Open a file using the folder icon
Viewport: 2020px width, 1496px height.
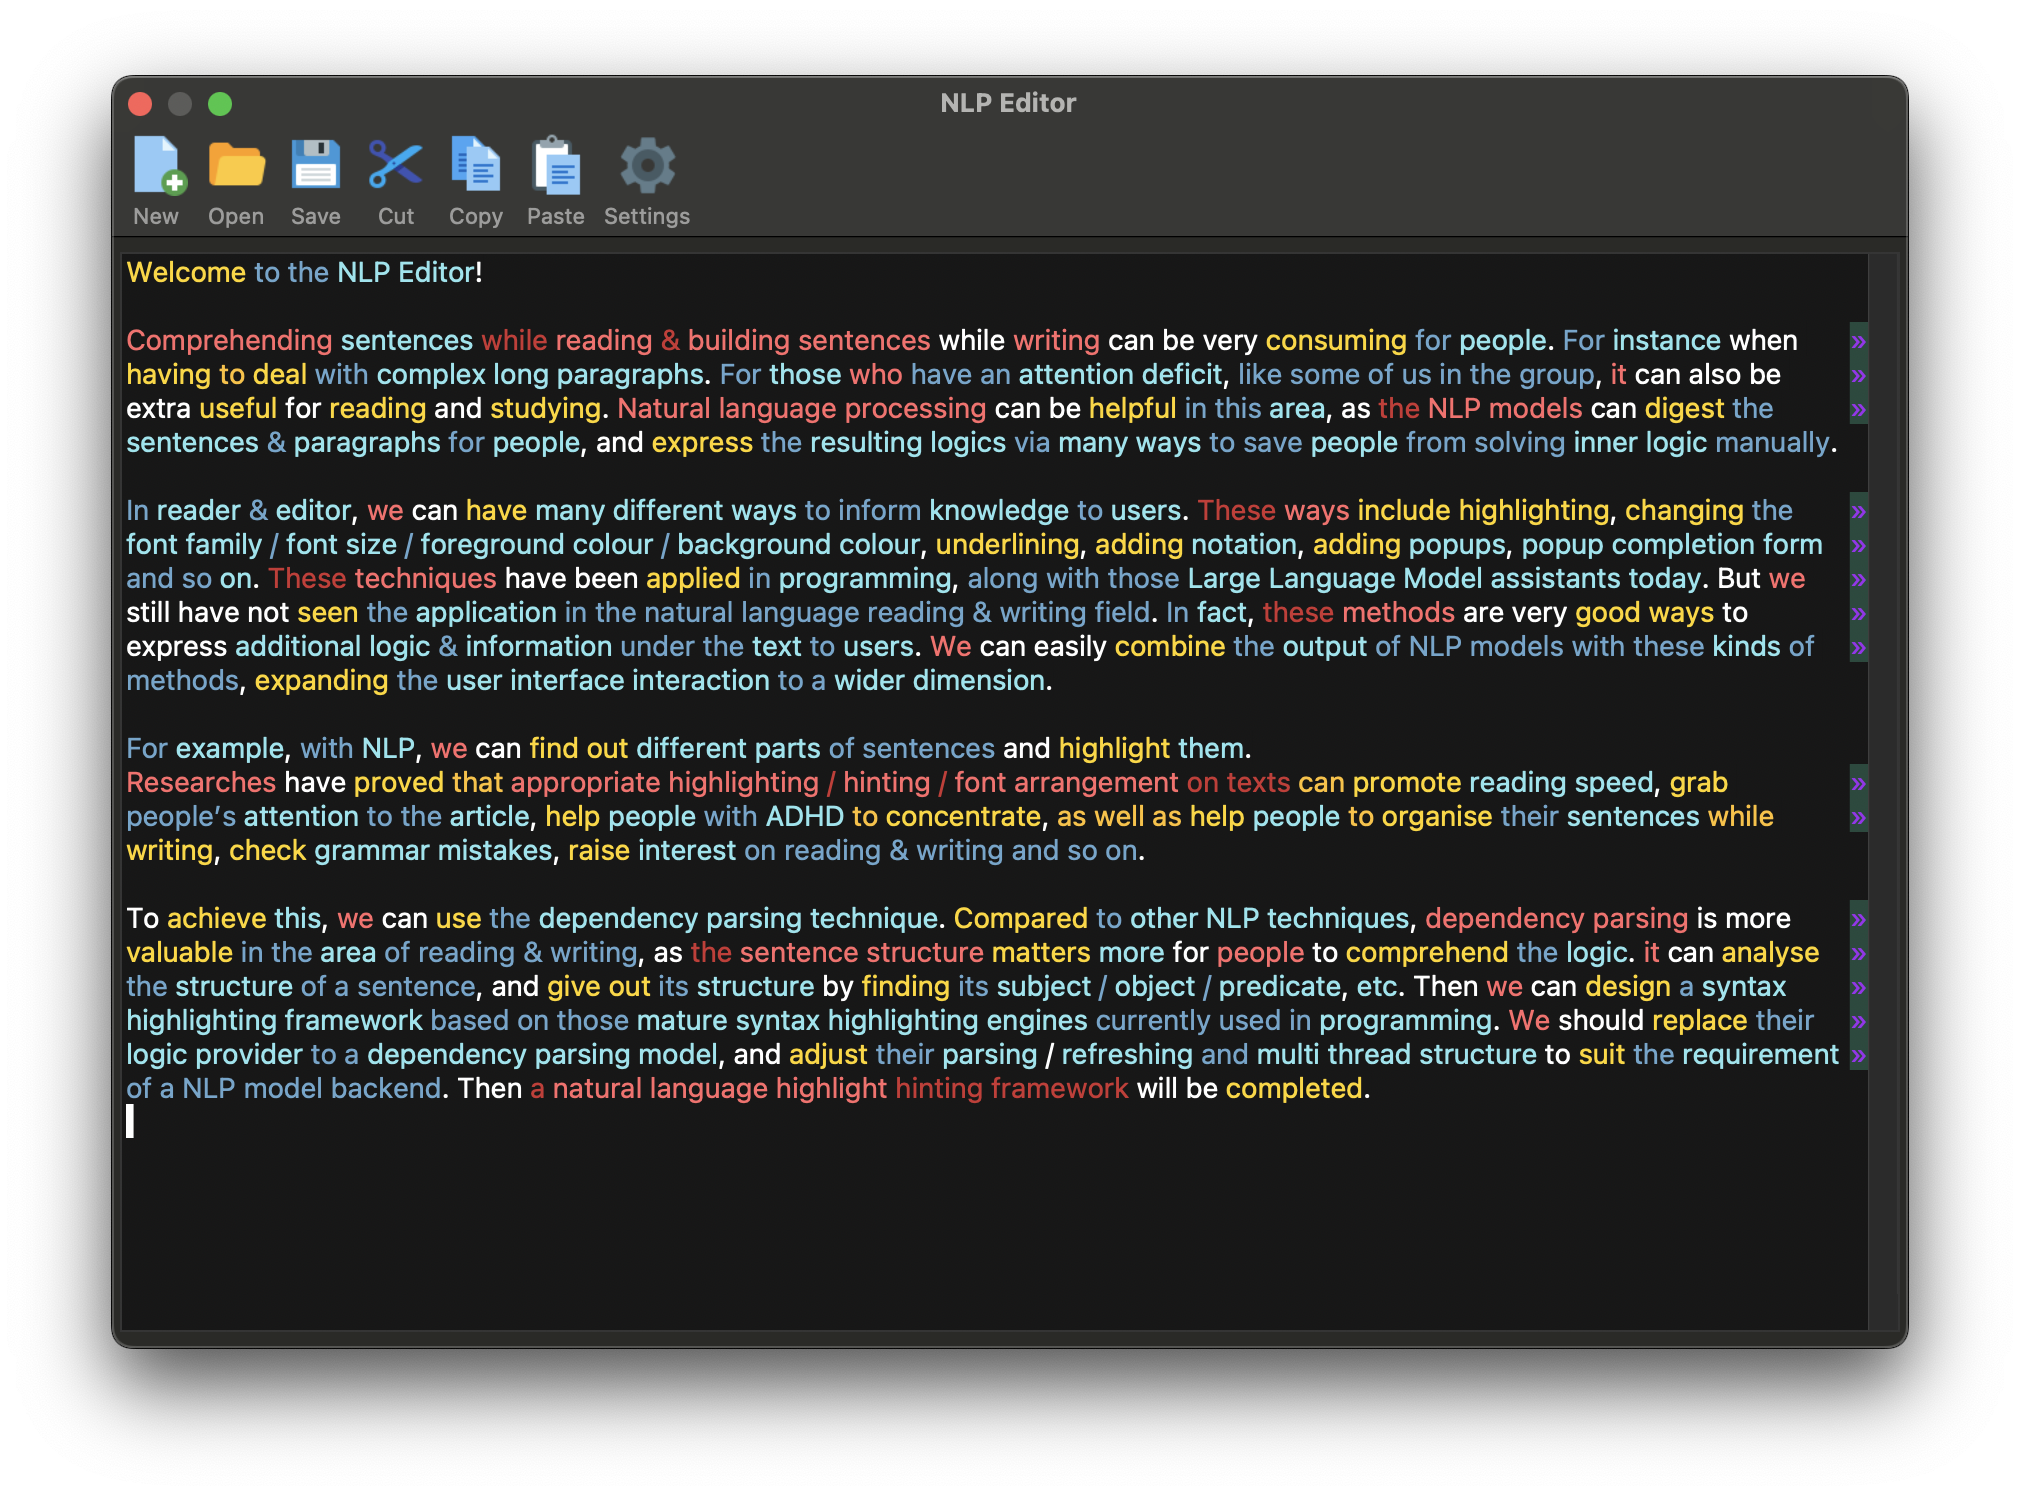coord(236,165)
